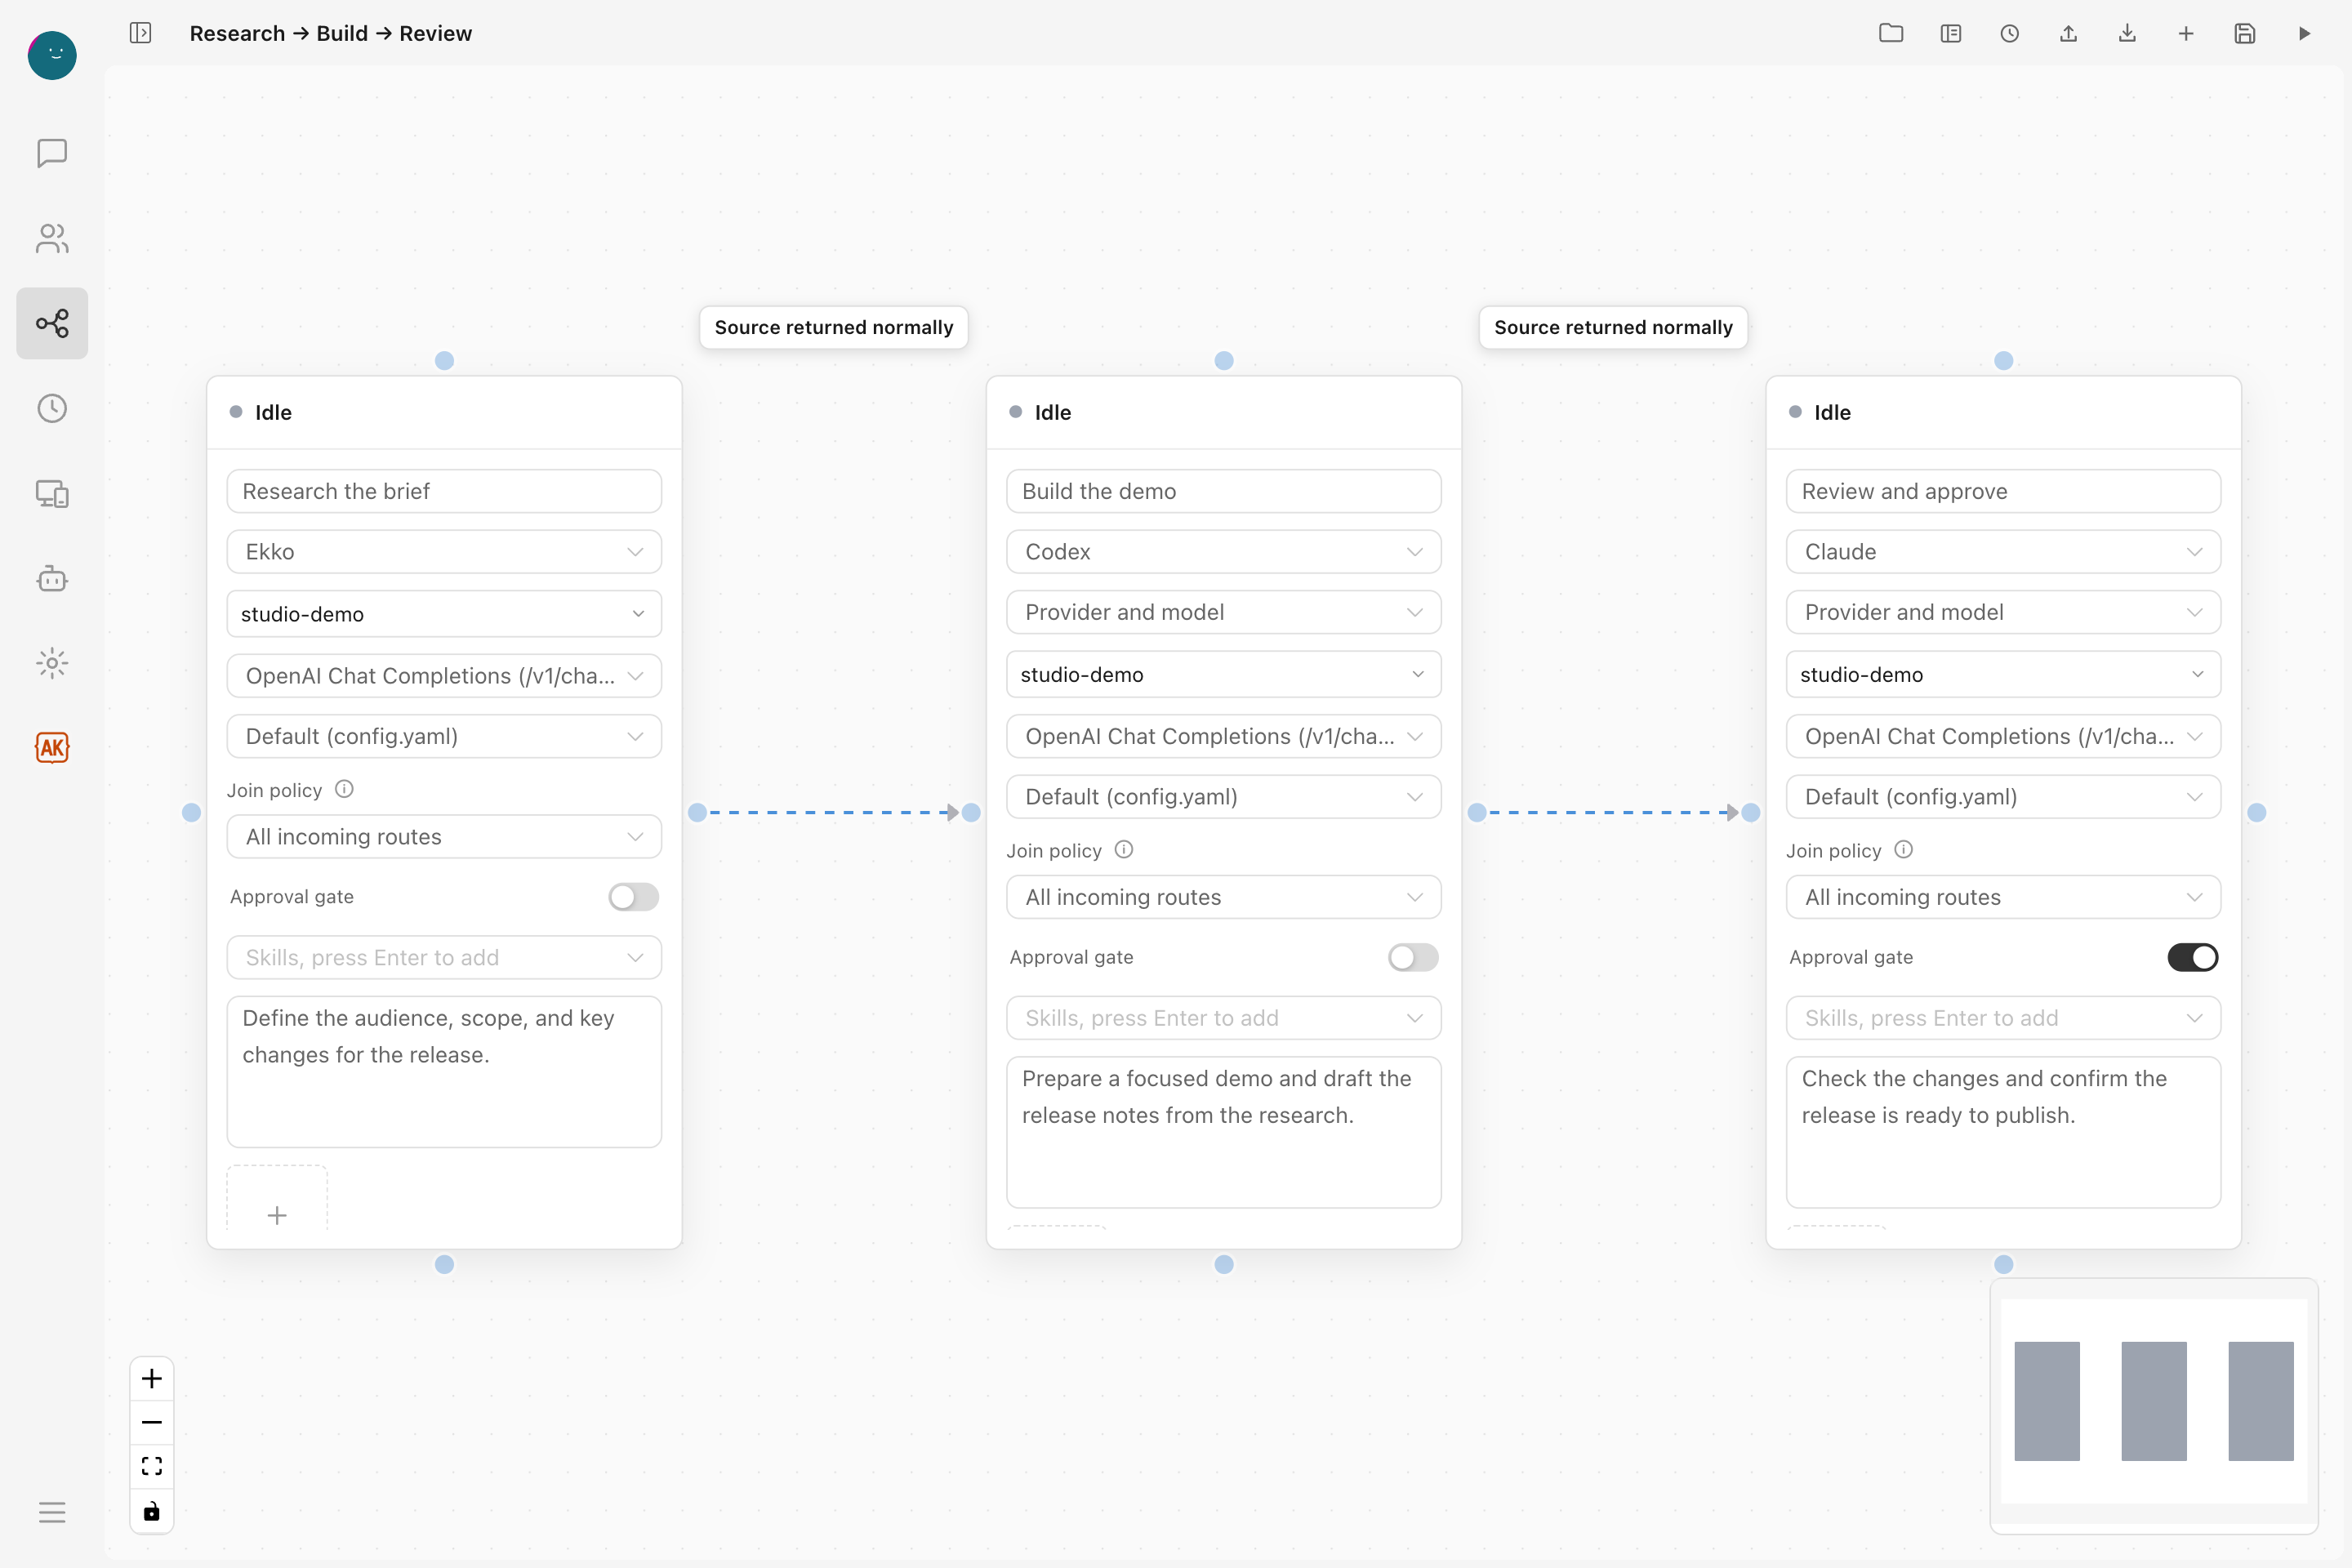Open the Ekko agent dropdown
The height and width of the screenshot is (1568, 2352).
[x=444, y=552]
